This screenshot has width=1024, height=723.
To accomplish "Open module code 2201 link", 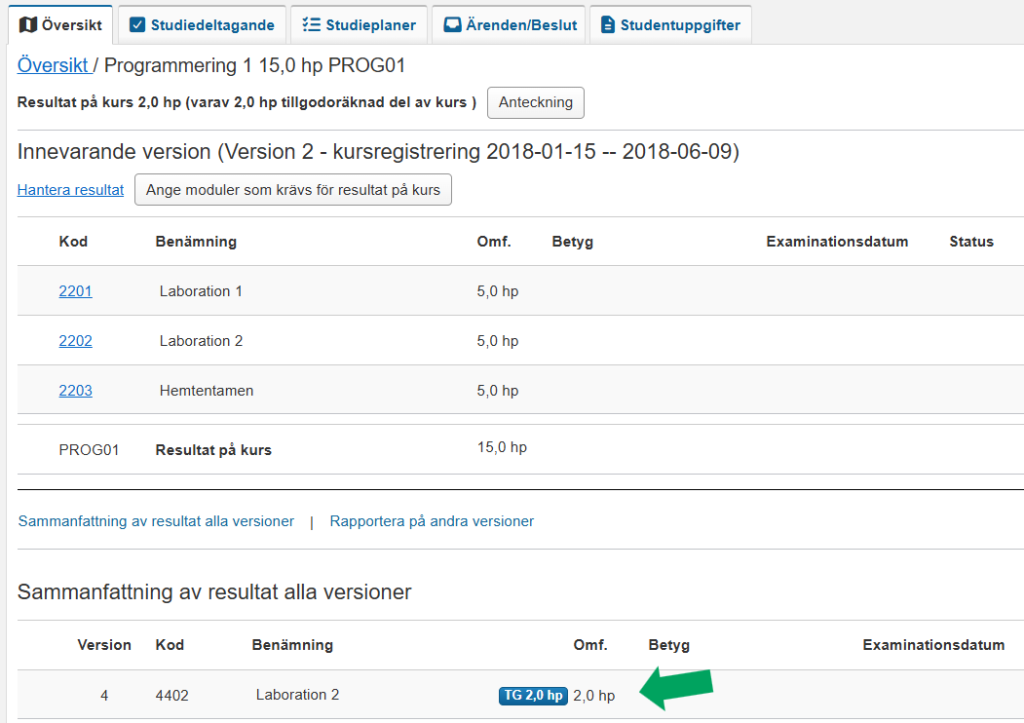I will click(x=75, y=291).
